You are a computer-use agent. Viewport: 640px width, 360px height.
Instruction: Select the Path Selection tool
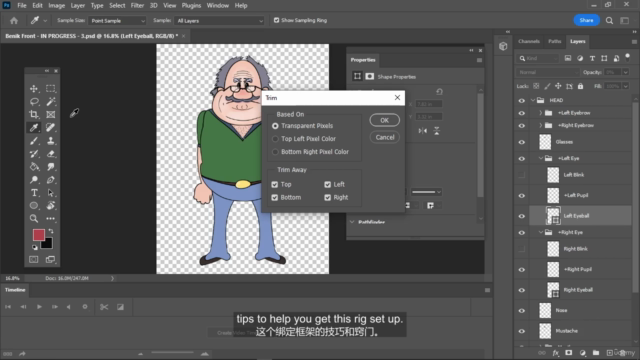tap(51, 193)
